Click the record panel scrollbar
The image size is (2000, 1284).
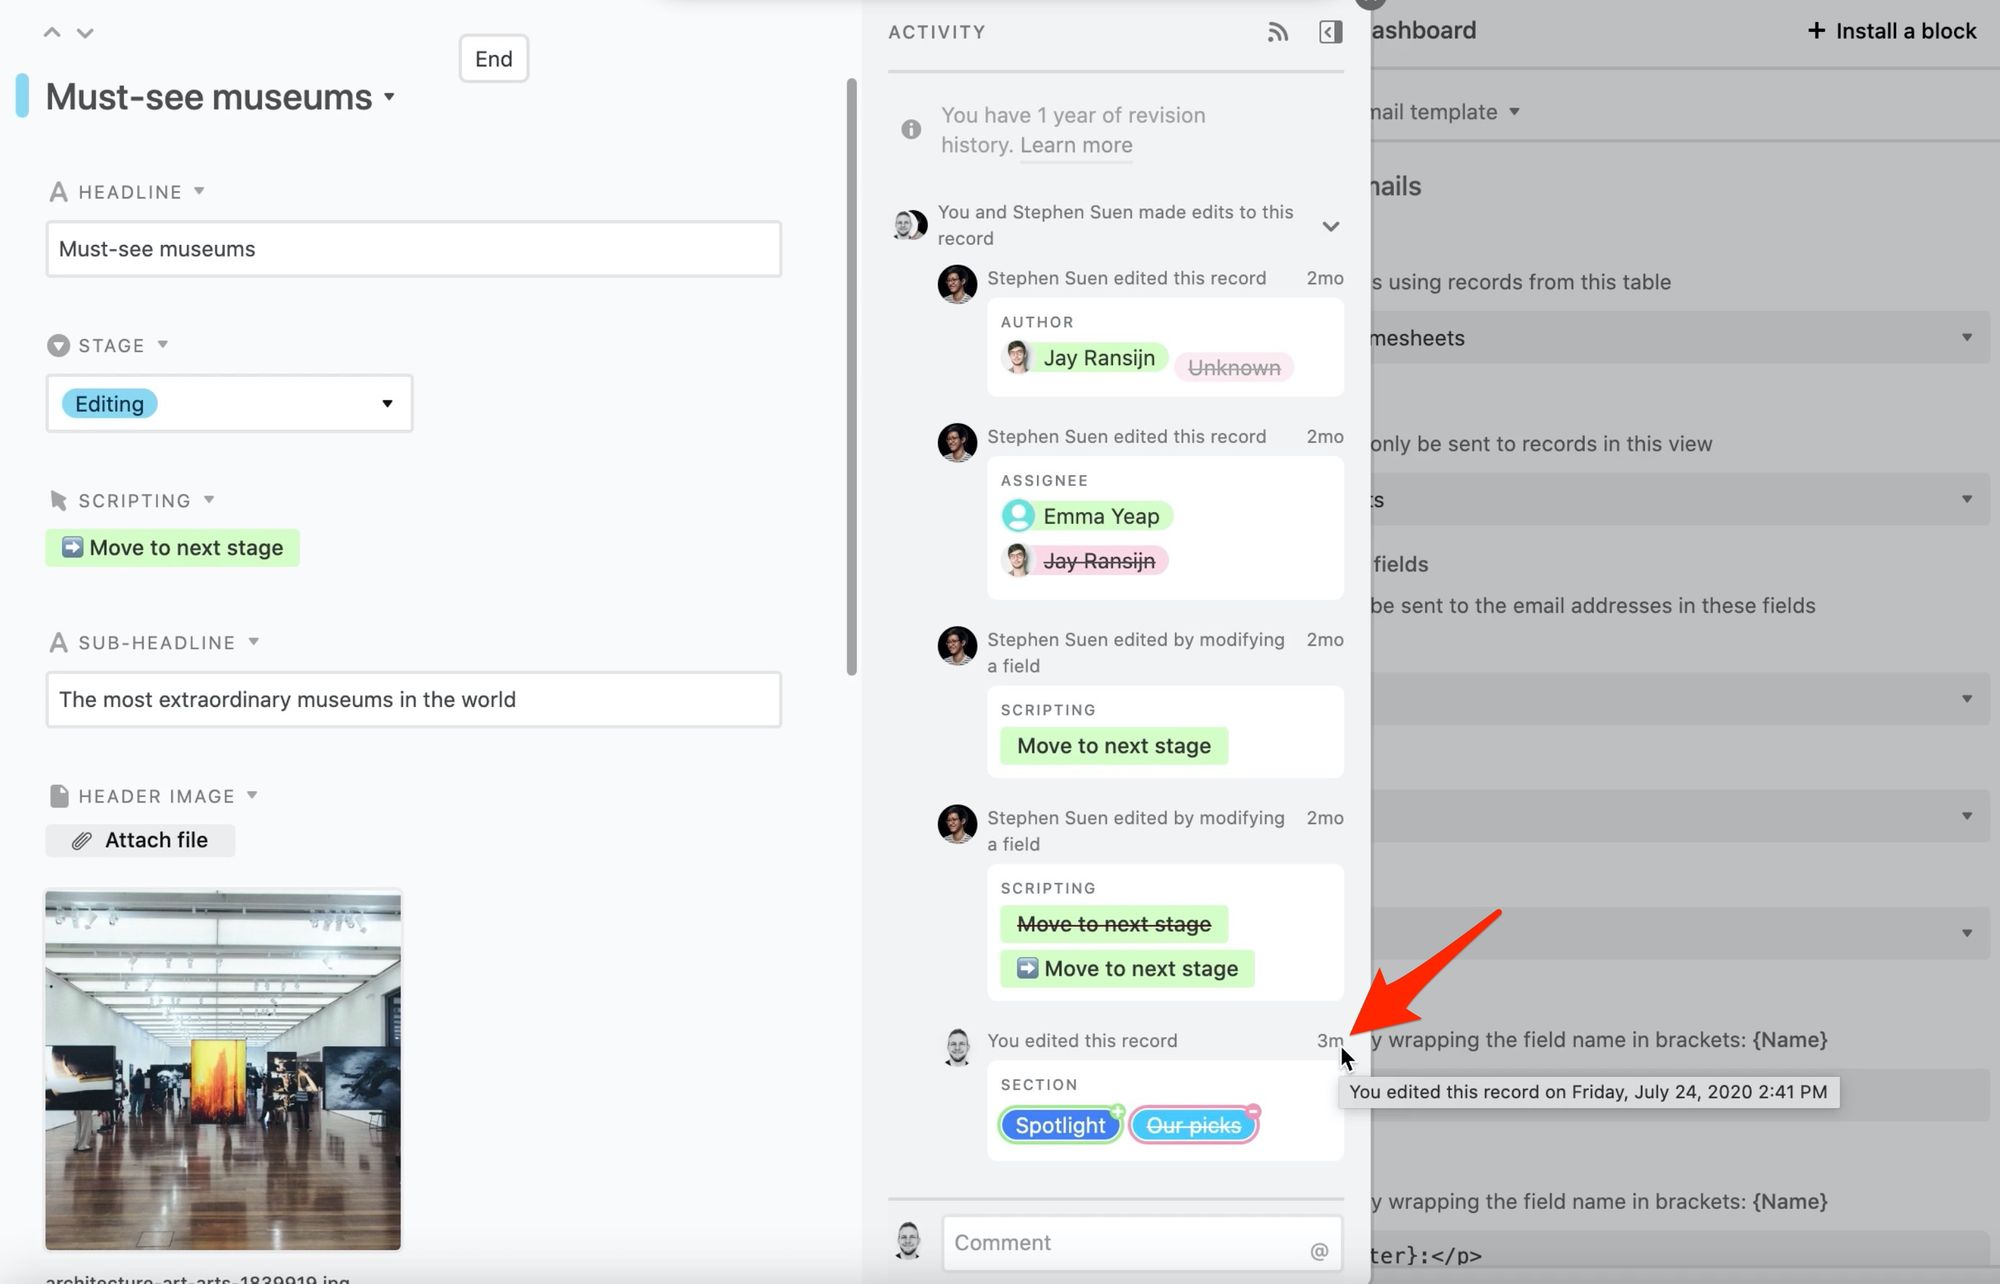point(852,377)
